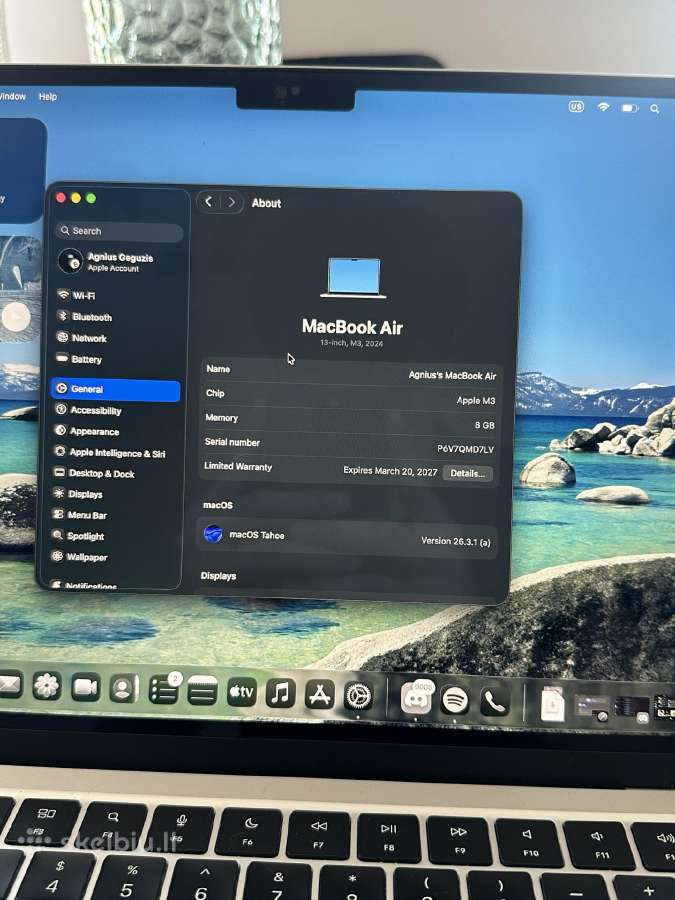This screenshot has height=900, width=675.
Task: Launch Photos from the Dock
Action: point(47,686)
